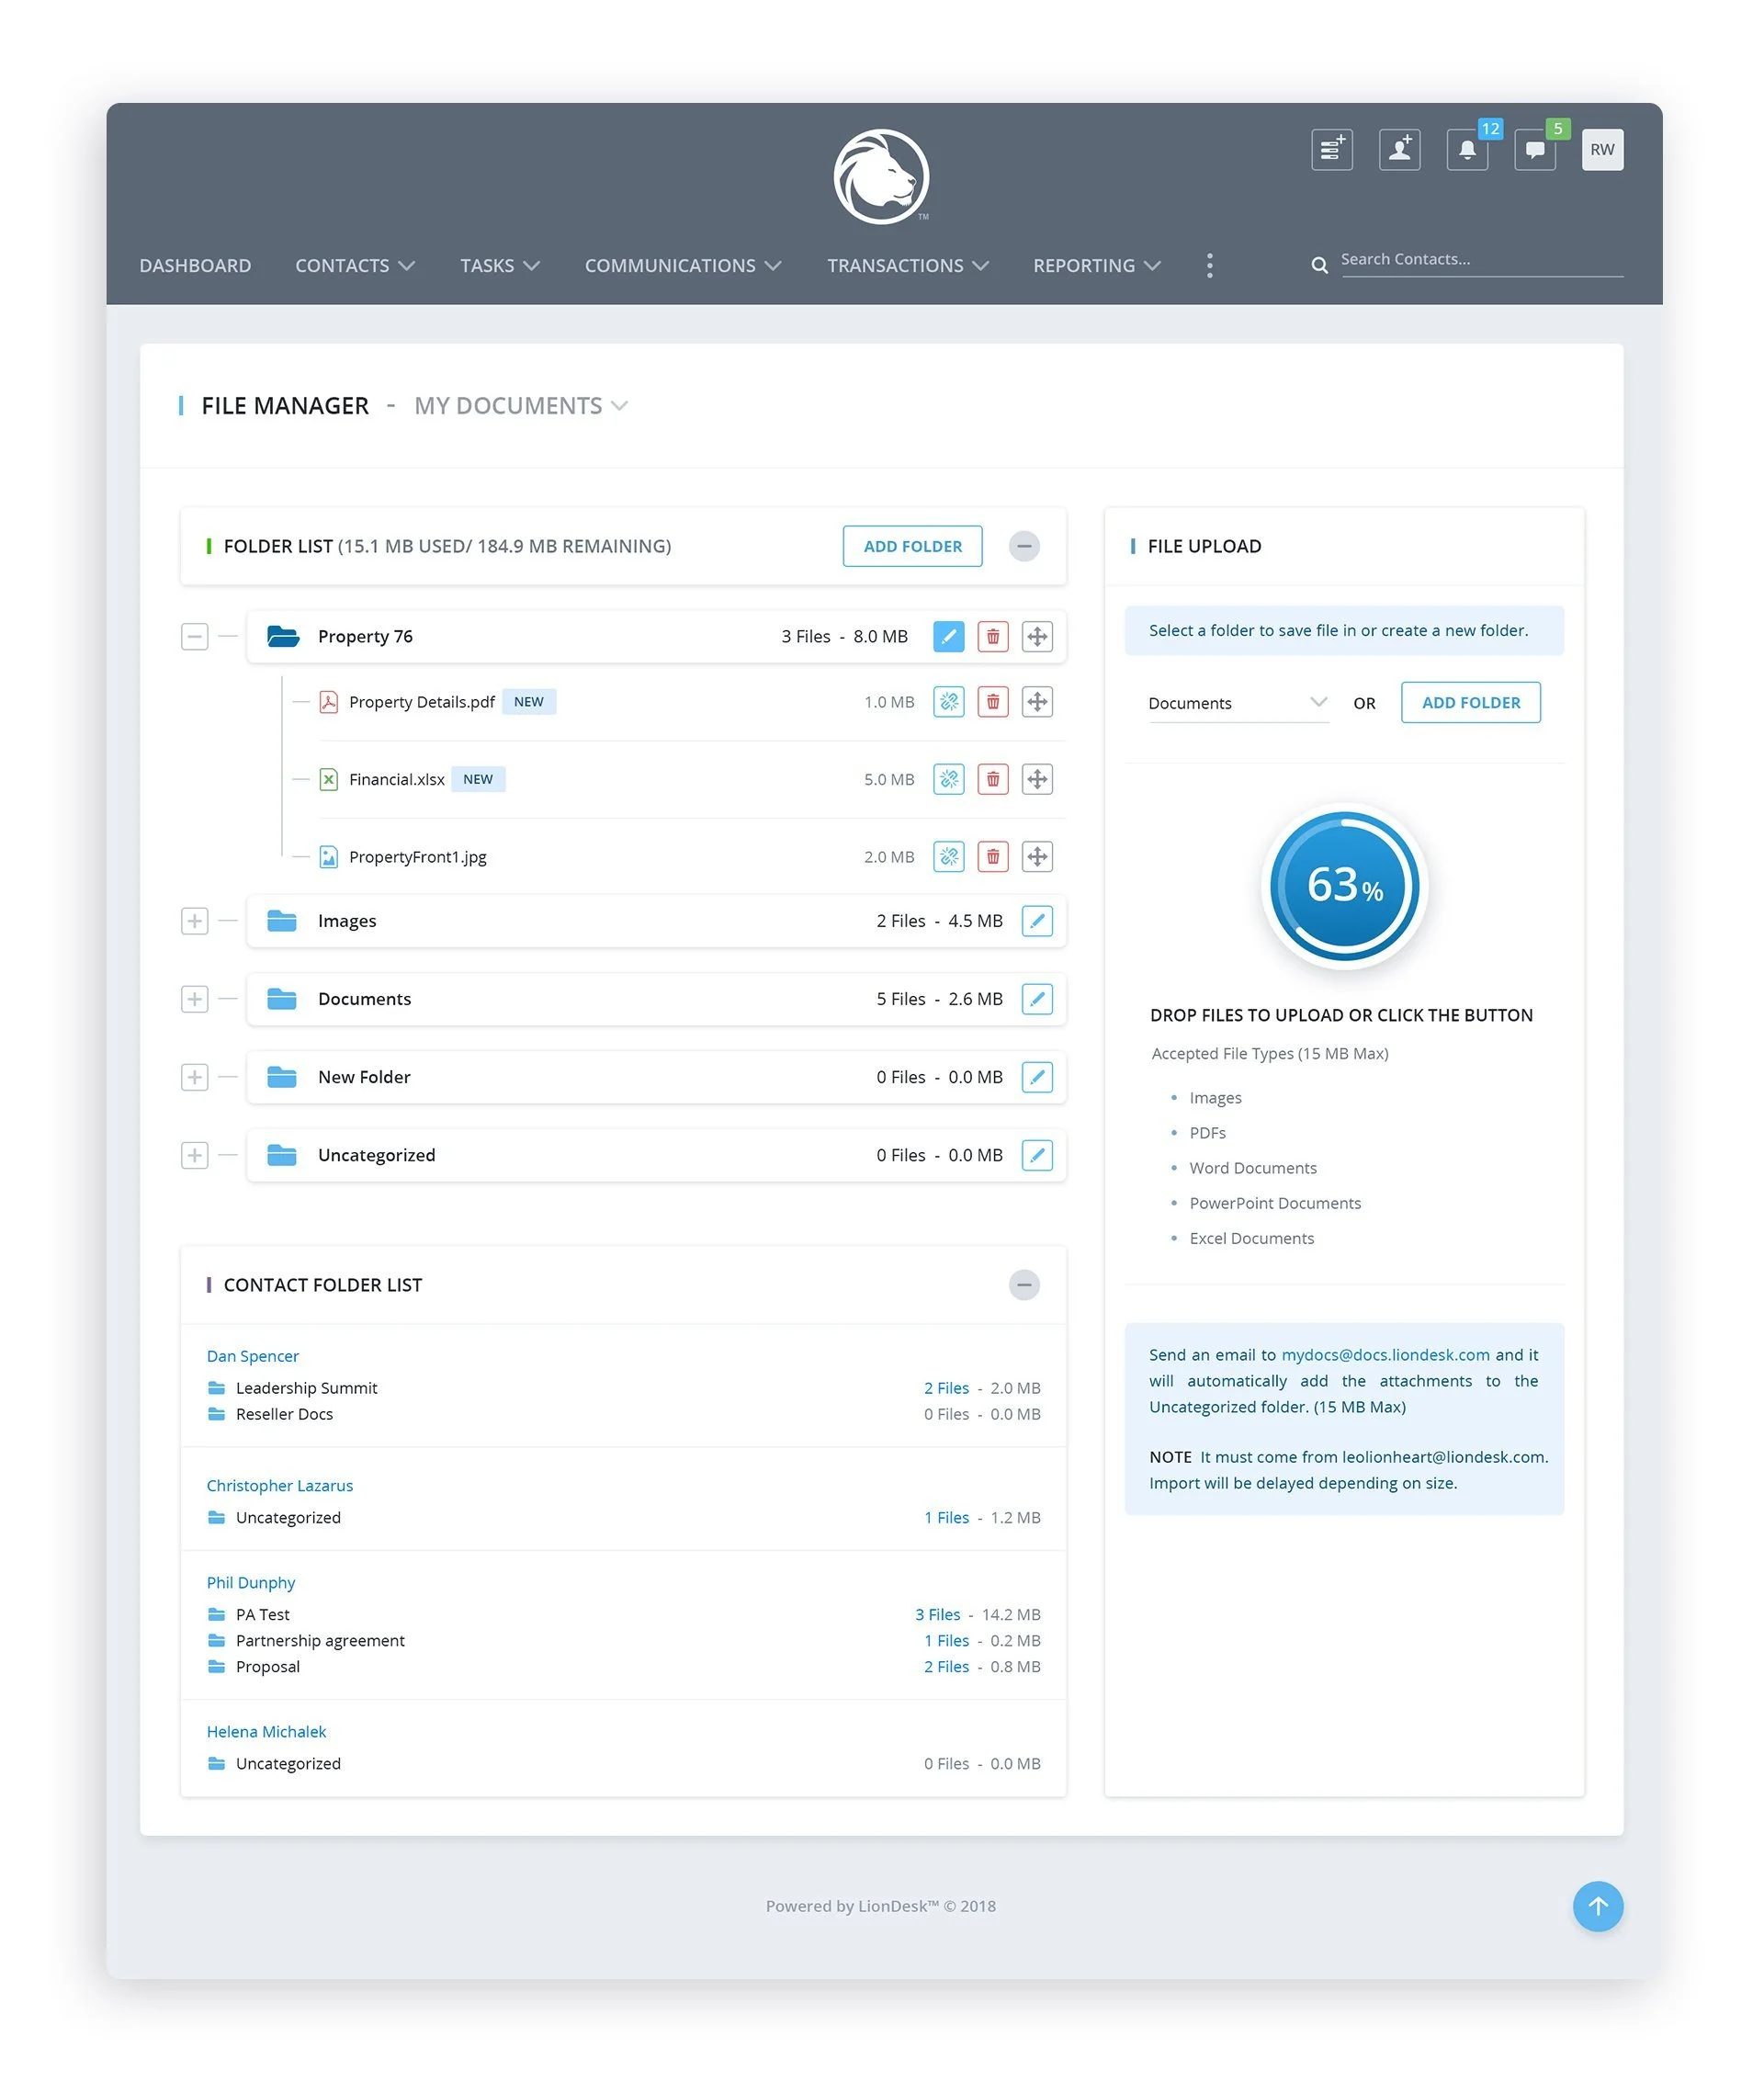Delete the Property 76 folder
The width and height of the screenshot is (1764, 2082).
click(992, 637)
